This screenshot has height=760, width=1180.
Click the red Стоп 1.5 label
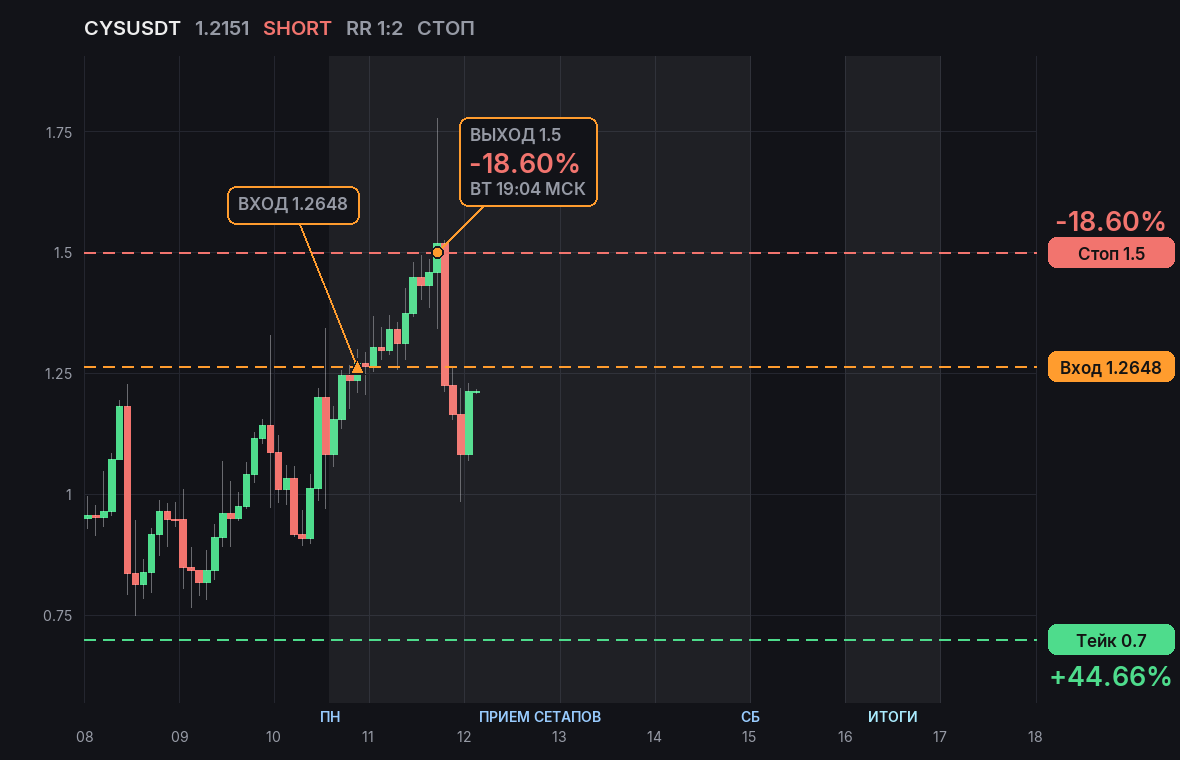point(1111,254)
